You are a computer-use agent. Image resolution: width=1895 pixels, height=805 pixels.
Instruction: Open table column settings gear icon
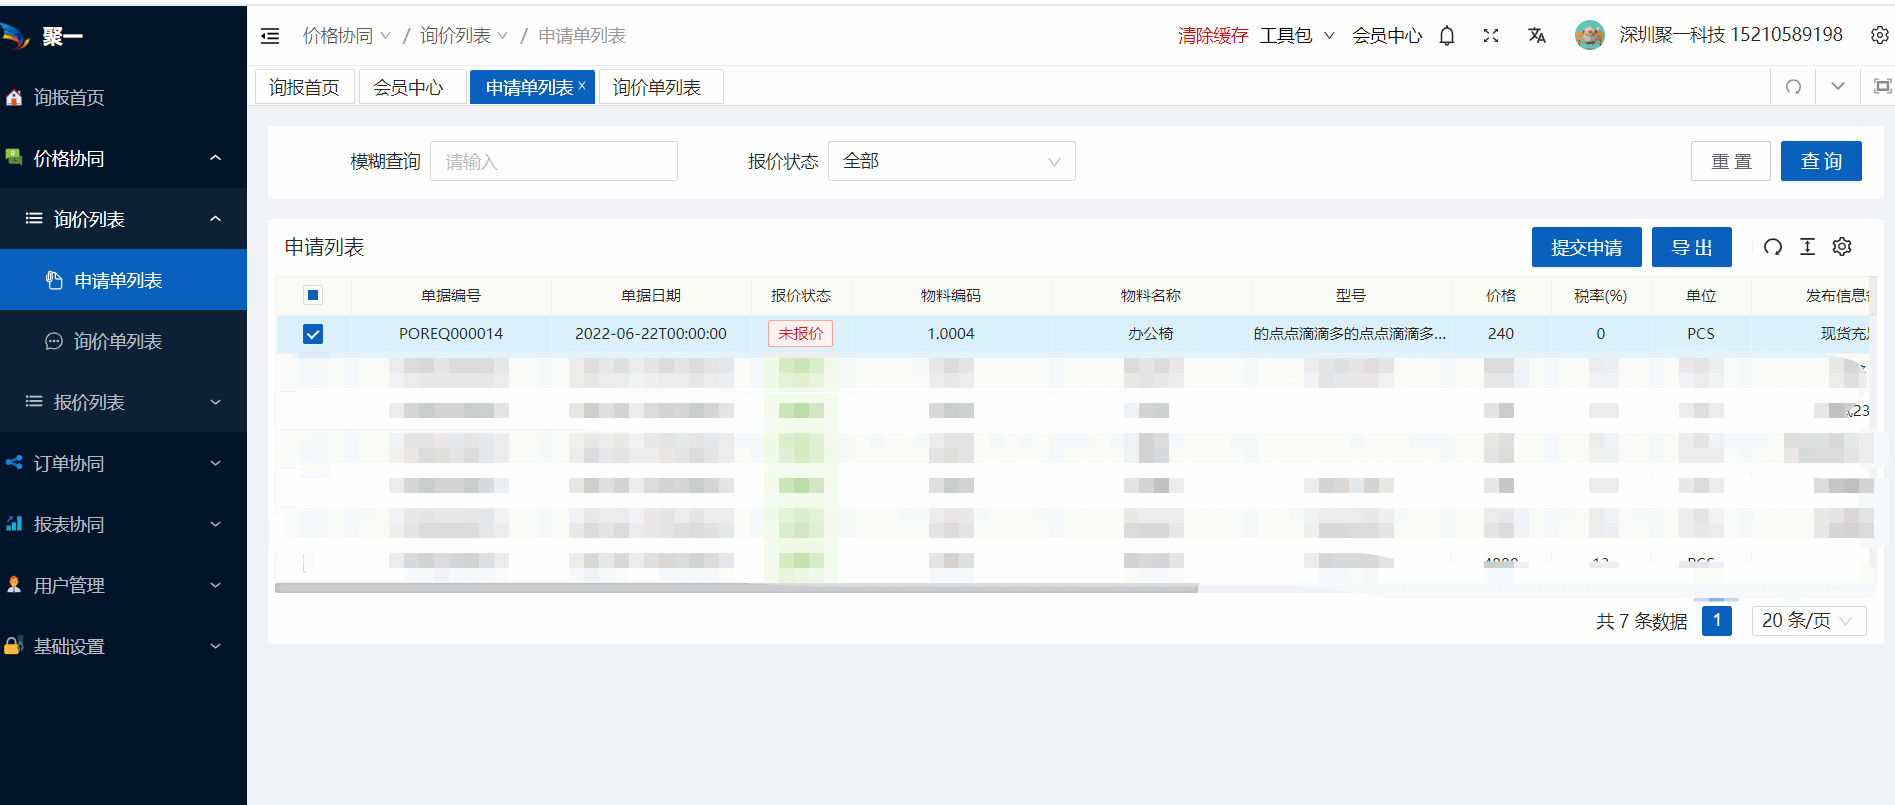point(1842,247)
